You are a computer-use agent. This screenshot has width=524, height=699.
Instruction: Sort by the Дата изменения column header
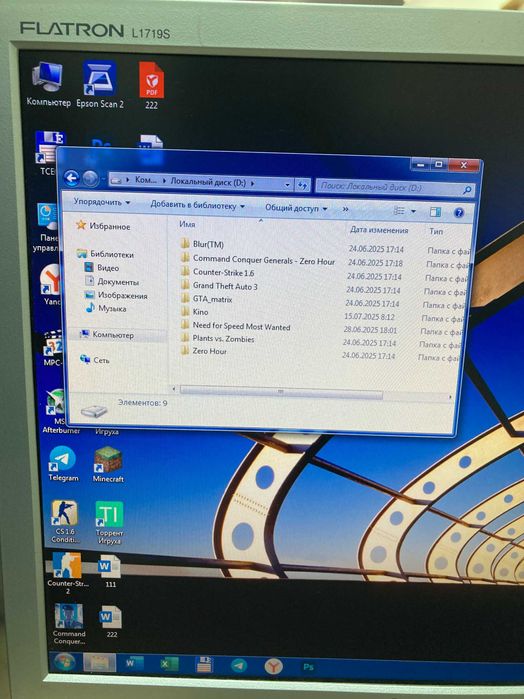[379, 230]
